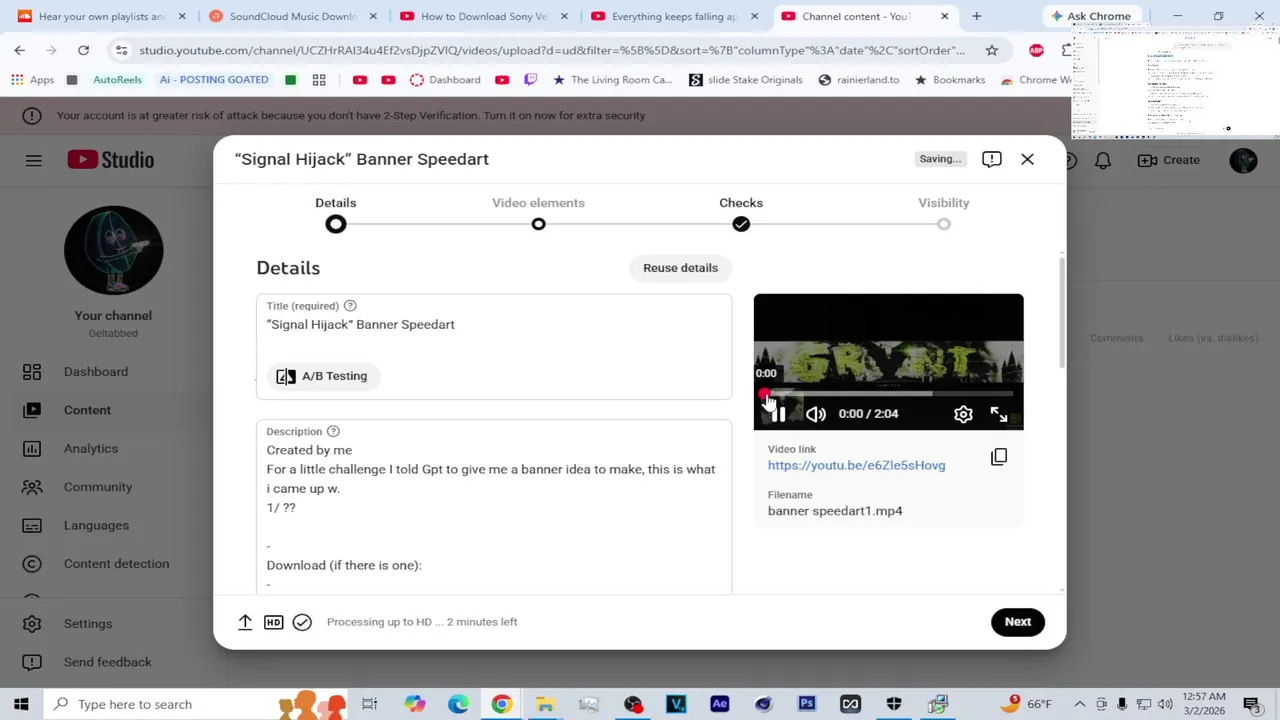Image resolution: width=1280 pixels, height=720 pixels.
Task: Close the upload dialog with the X
Action: coord(1027,159)
